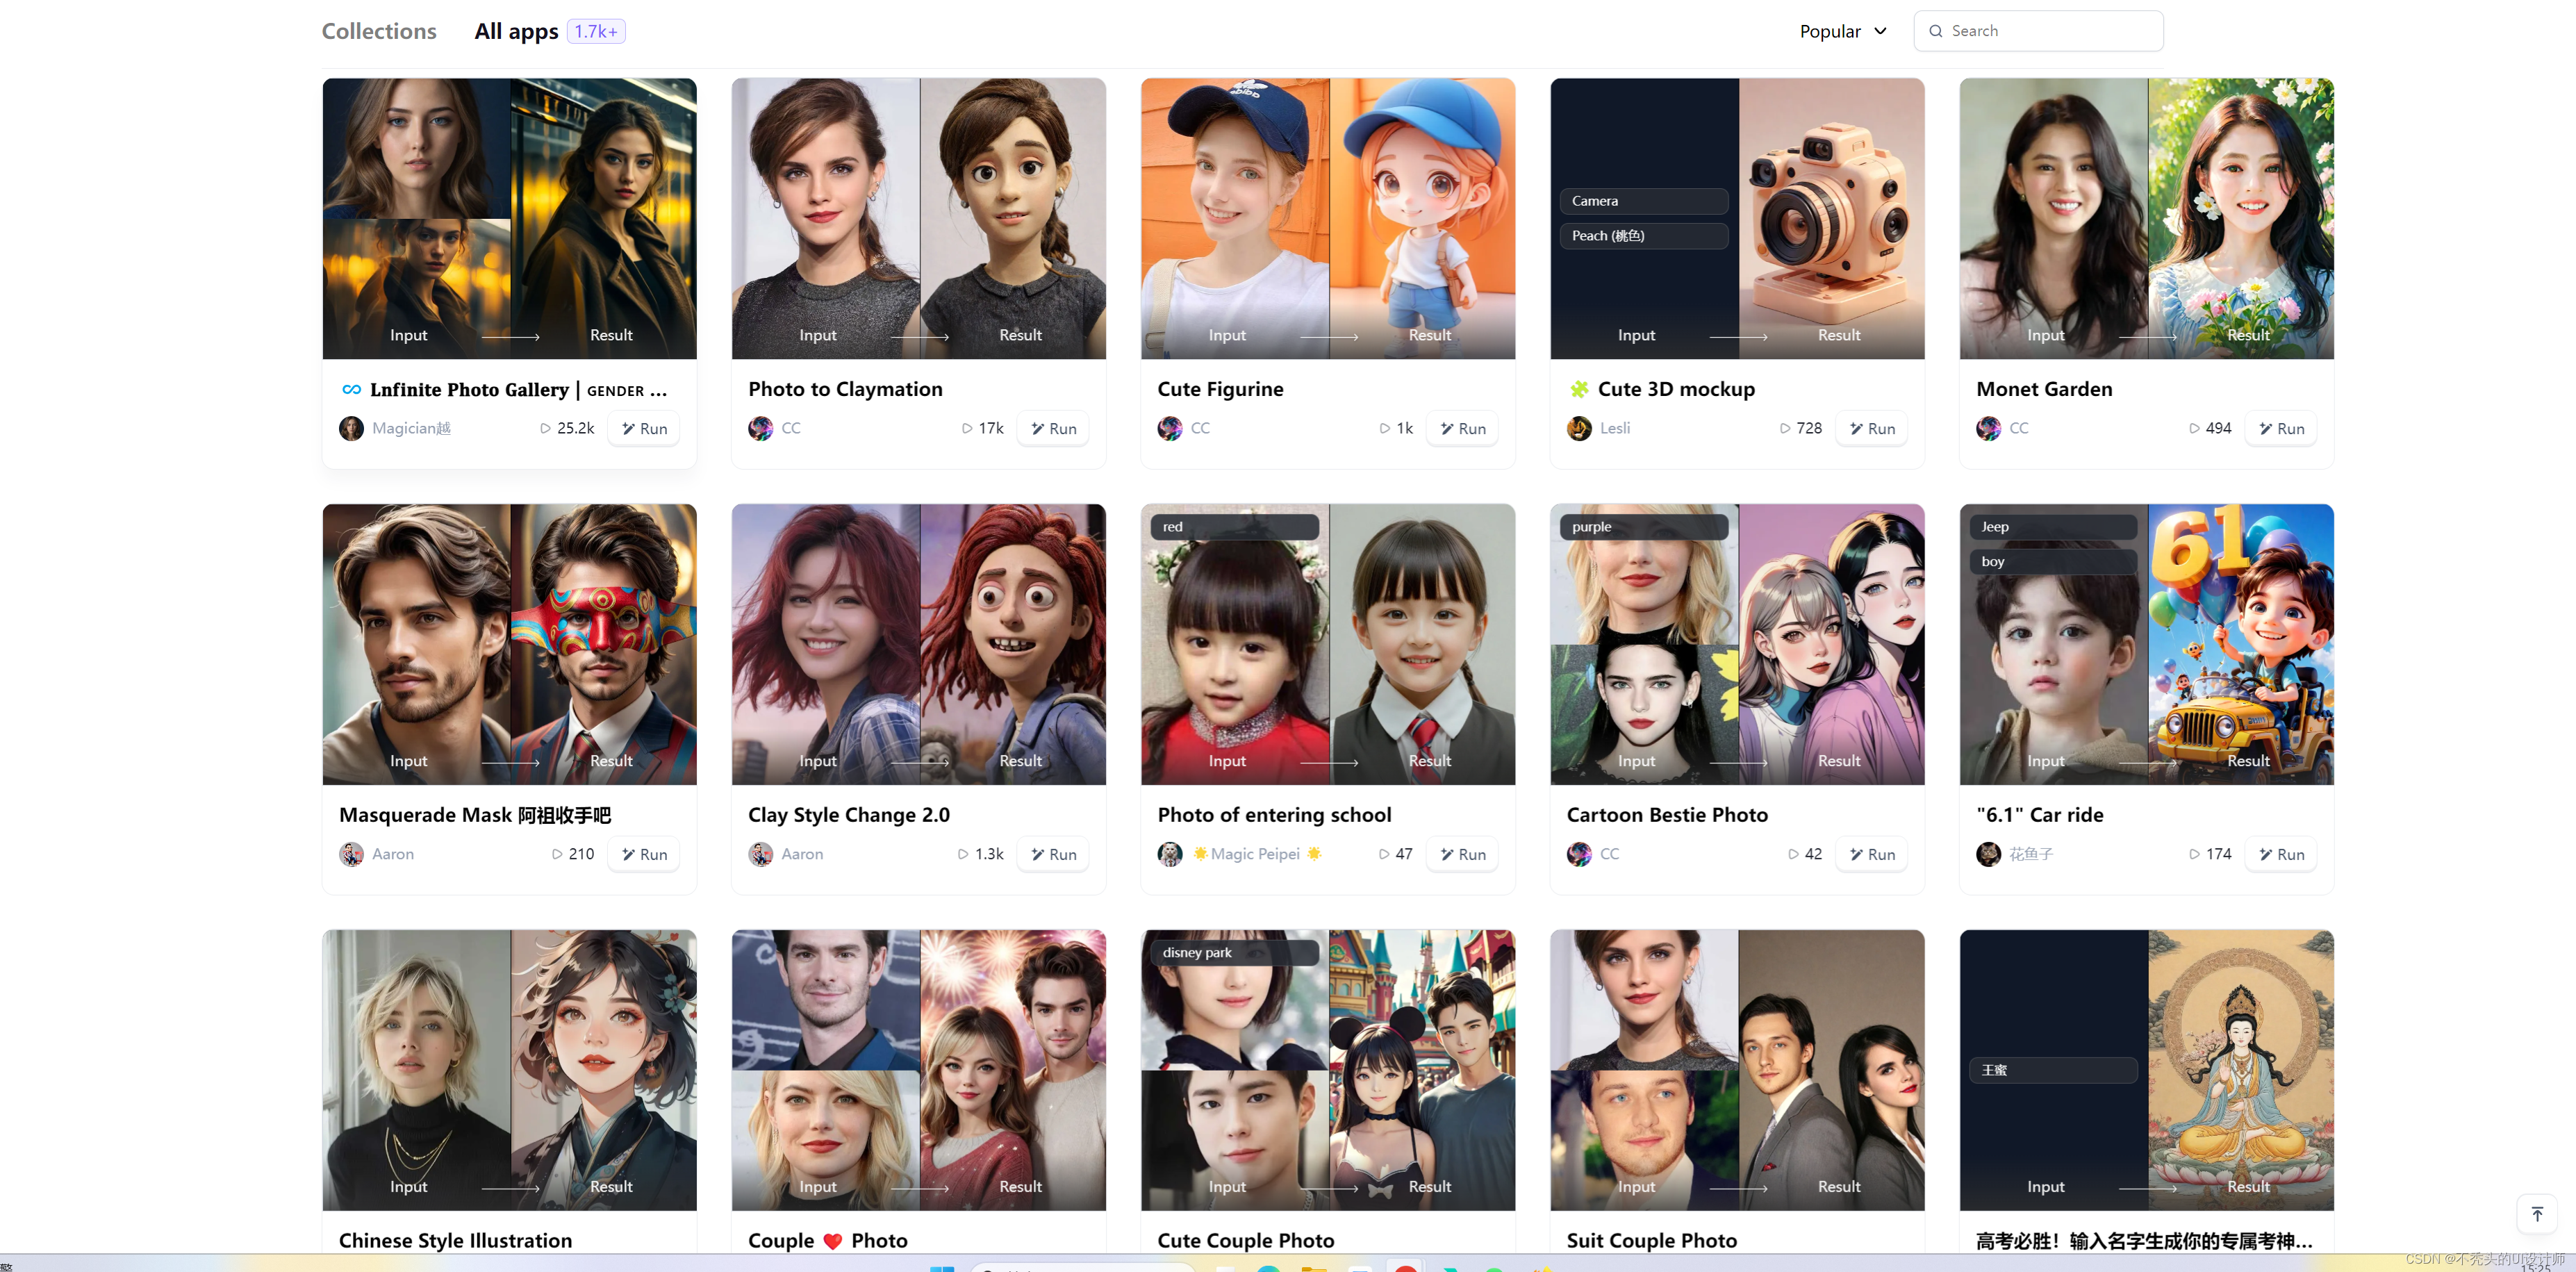The width and height of the screenshot is (2576, 1272).
Task: Run the Monet Garden app
Action: click(2280, 429)
